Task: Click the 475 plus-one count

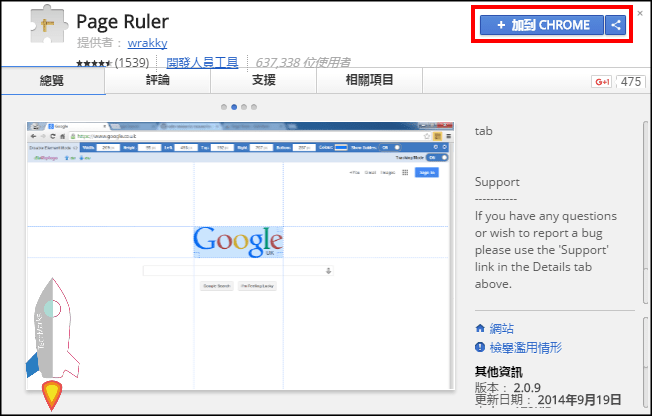Action: [630, 82]
